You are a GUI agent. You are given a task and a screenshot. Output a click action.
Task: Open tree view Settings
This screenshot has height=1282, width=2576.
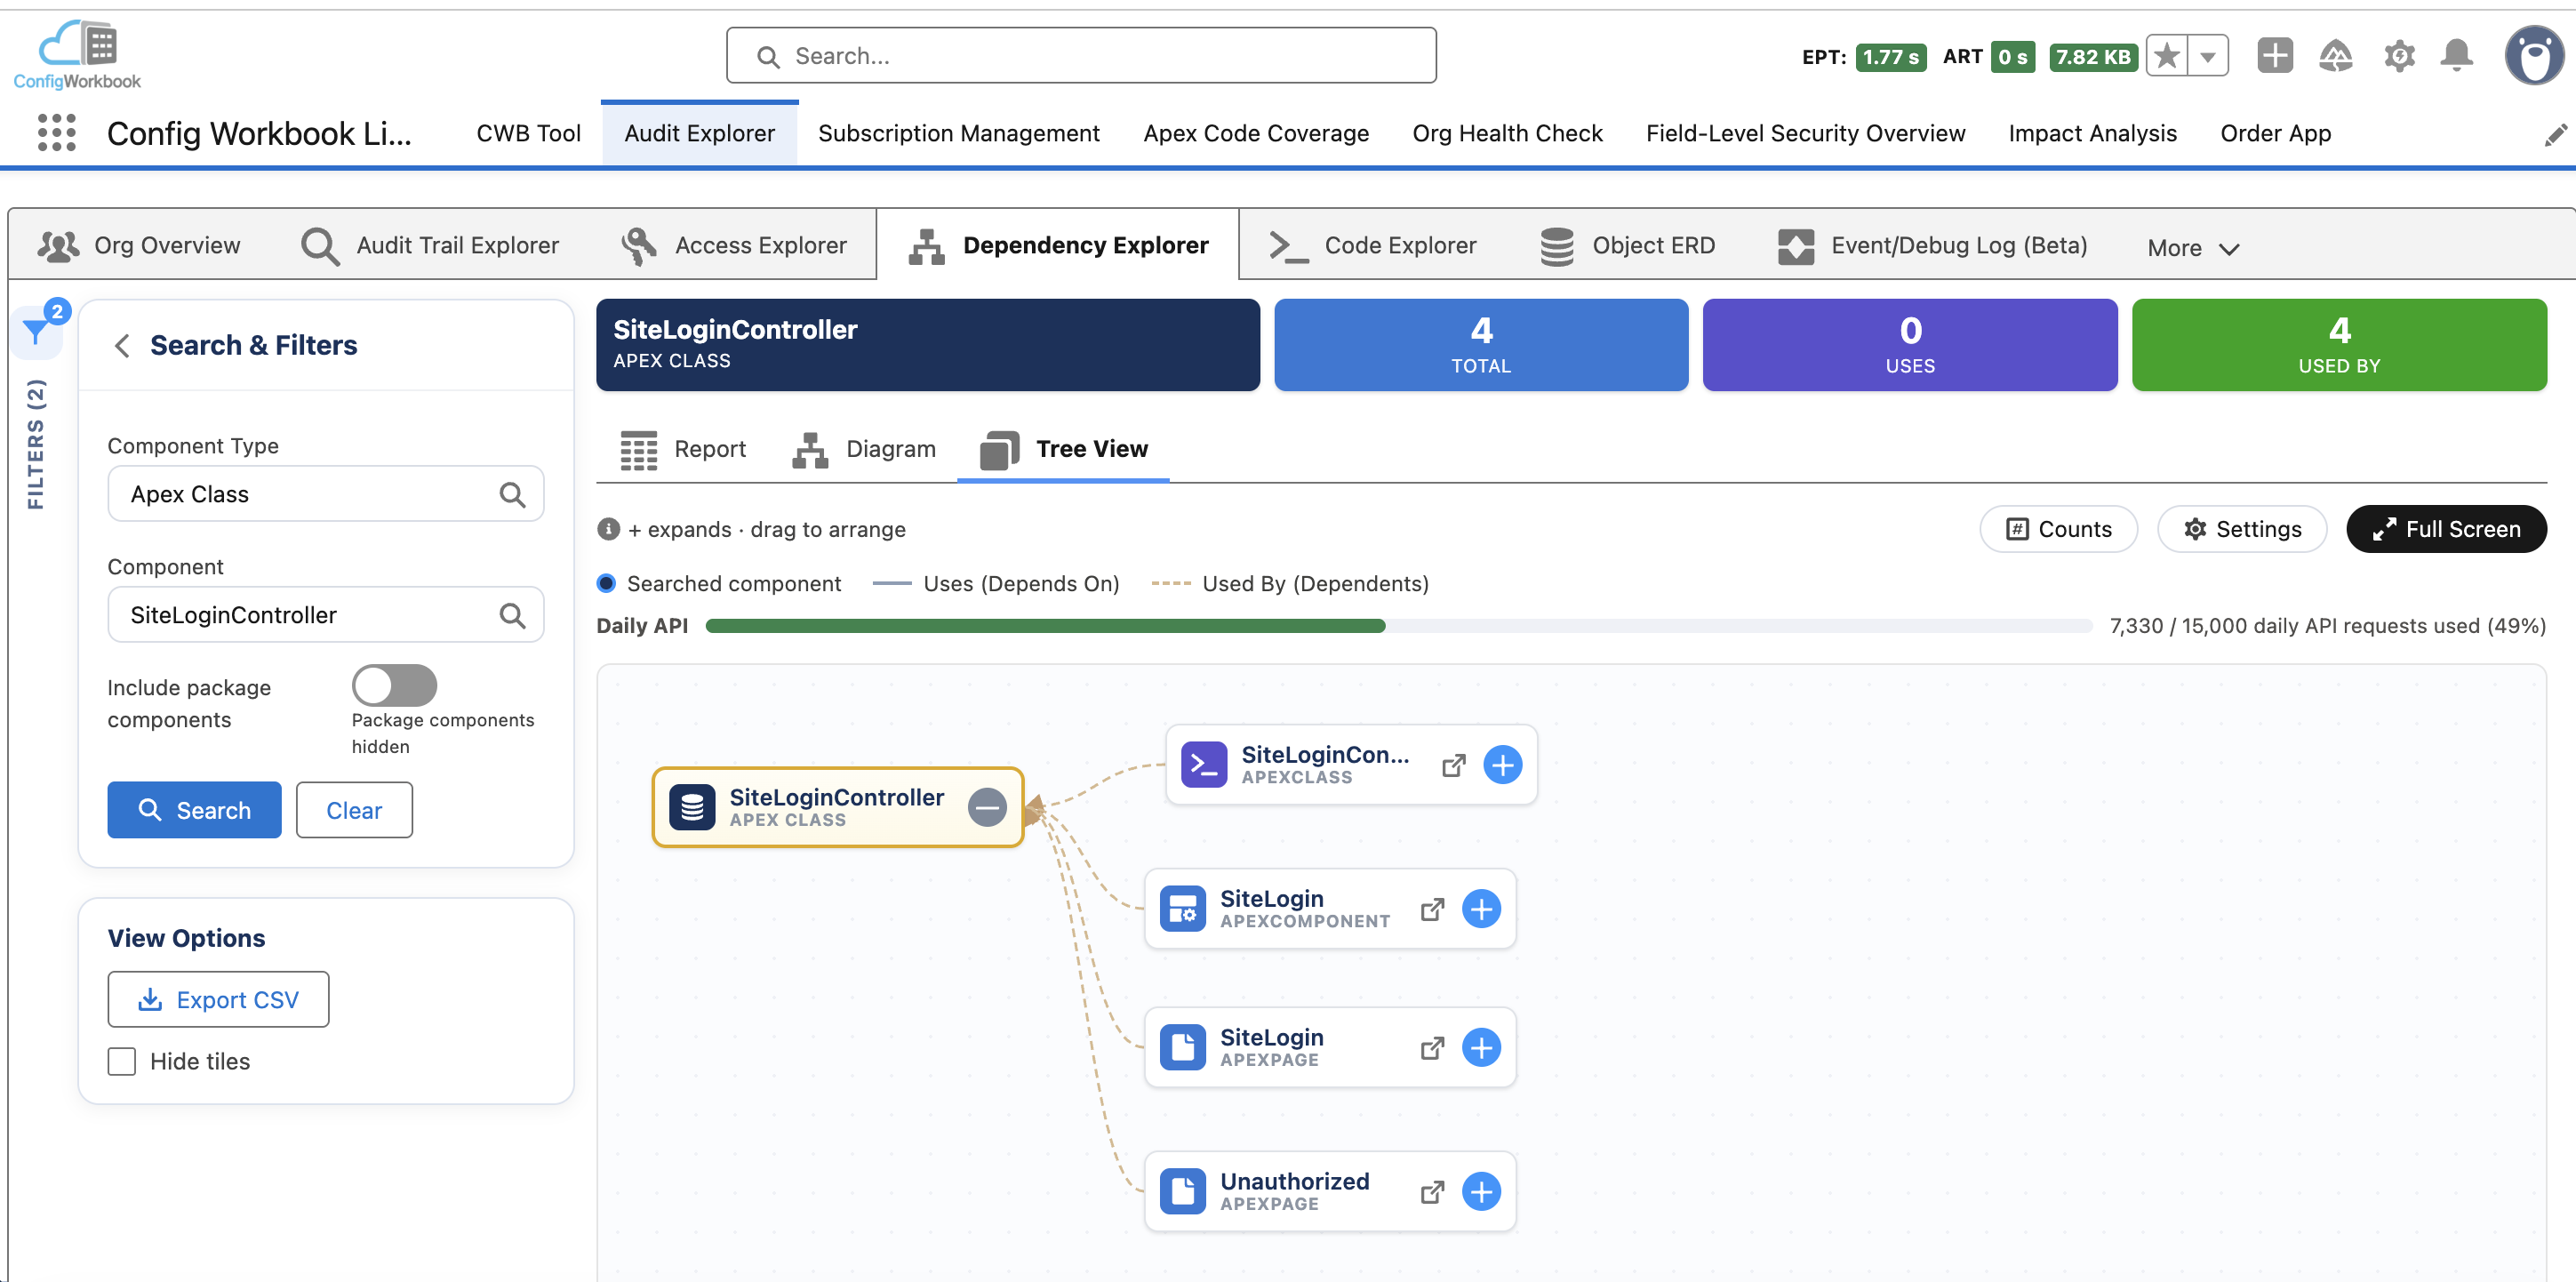[2242, 529]
